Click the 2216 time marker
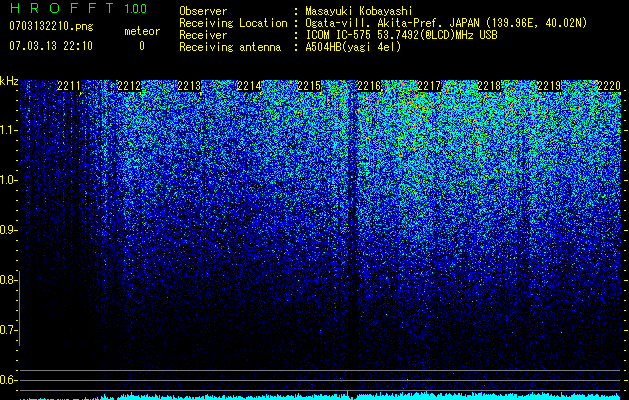The height and width of the screenshot is (400, 629). coord(369,86)
